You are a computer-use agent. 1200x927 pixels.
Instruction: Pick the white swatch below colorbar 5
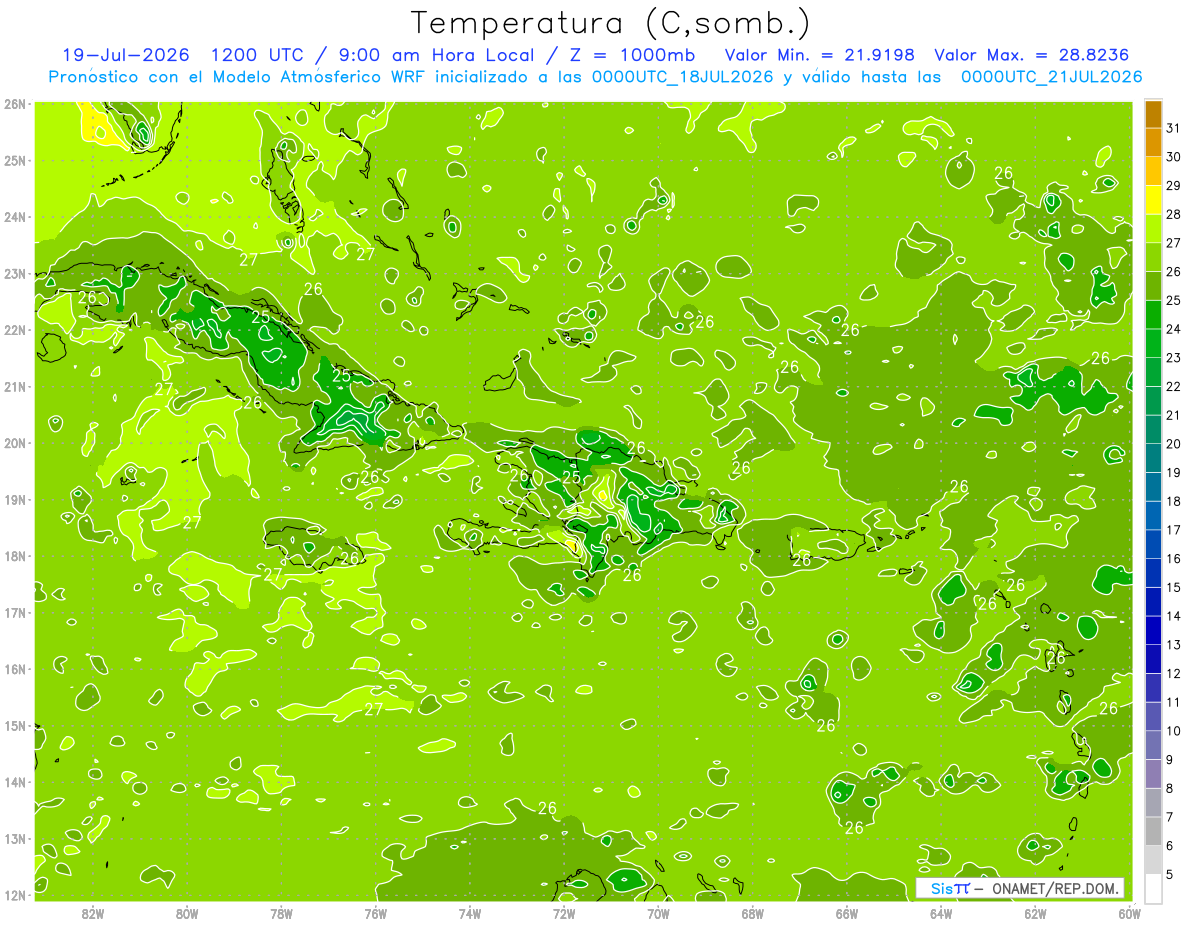pos(1153,888)
